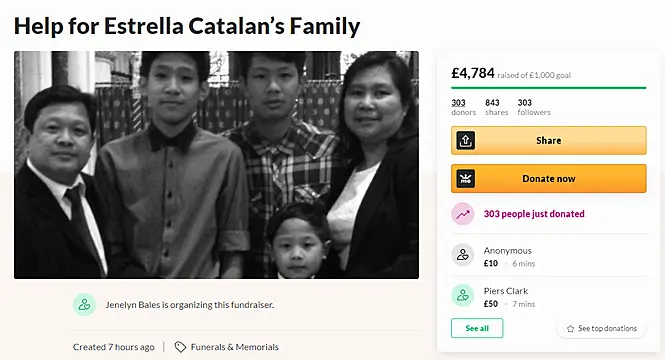Click the Anonymous donor avatar icon
The width and height of the screenshot is (665, 360).
[x=463, y=255]
